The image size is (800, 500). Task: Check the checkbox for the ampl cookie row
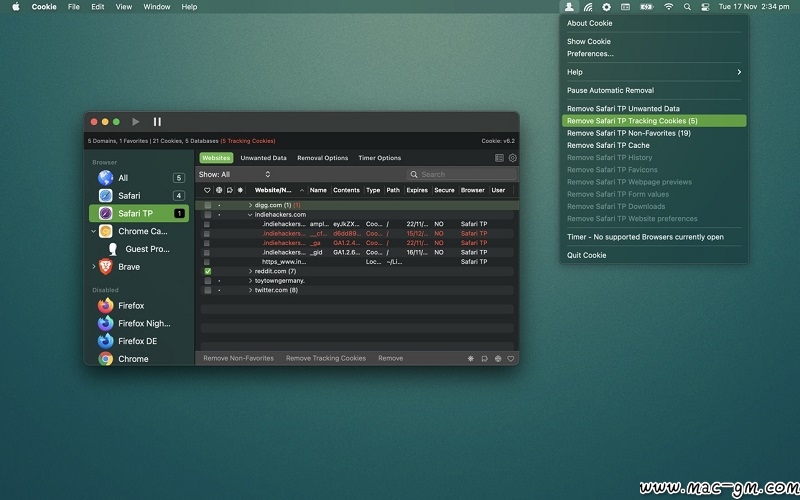click(207, 224)
